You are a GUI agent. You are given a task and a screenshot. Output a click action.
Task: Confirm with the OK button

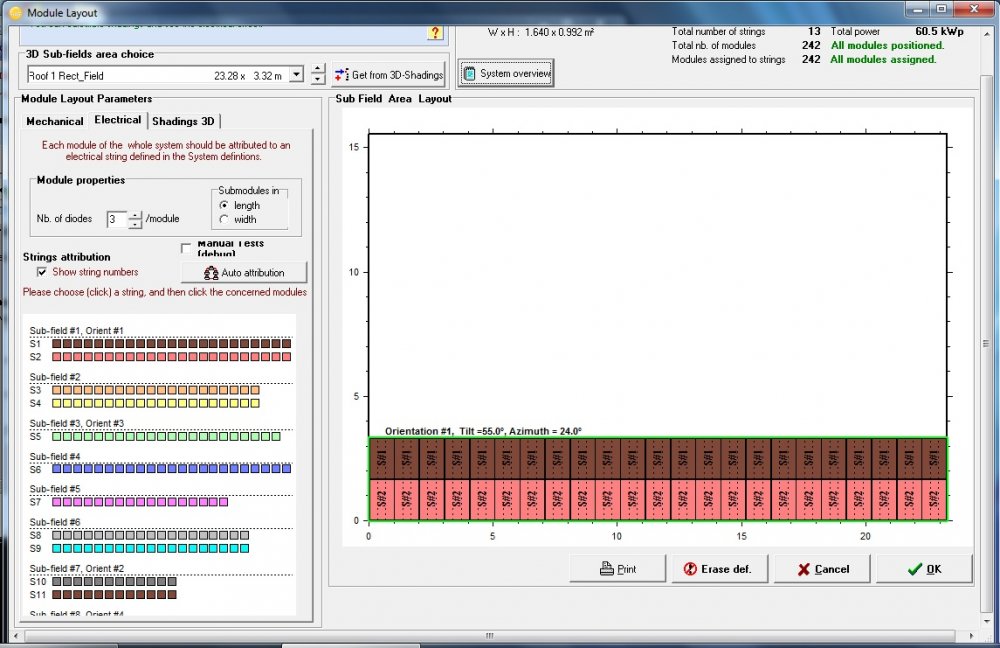(923, 569)
